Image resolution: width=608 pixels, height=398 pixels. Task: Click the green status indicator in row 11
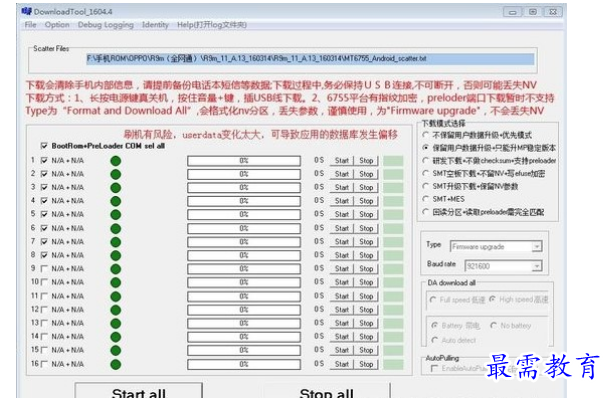[x=116, y=296]
